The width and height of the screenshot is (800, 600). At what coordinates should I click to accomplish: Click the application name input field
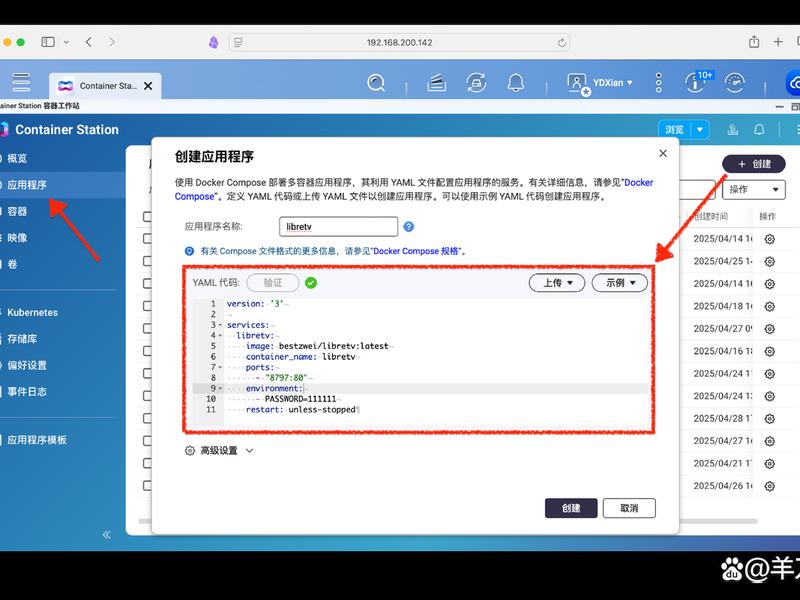(x=338, y=227)
